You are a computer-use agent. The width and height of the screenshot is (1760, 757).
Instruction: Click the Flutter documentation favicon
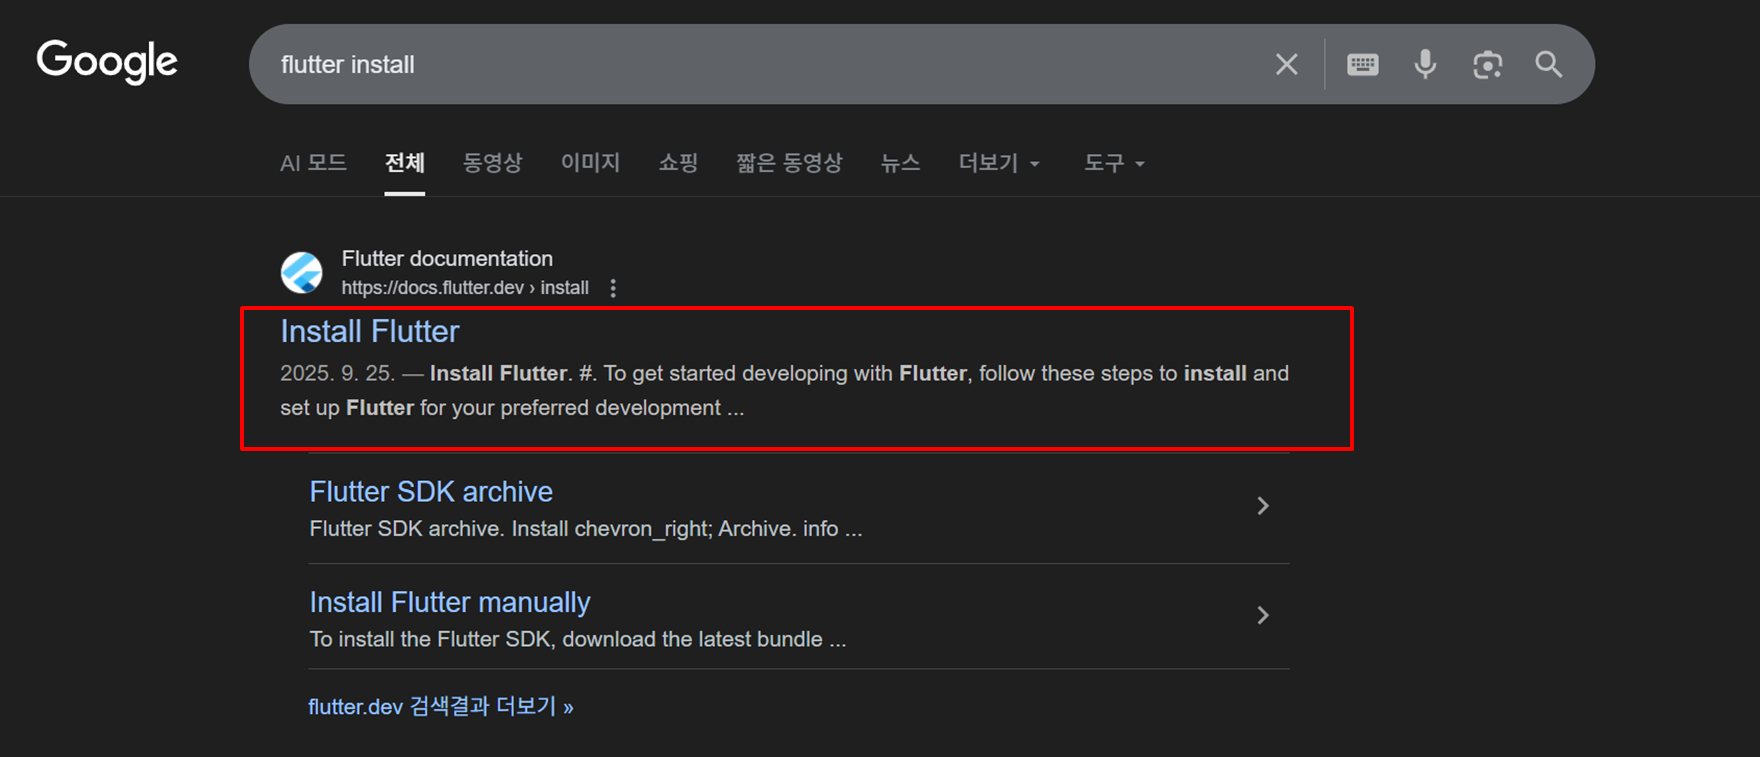coord(301,272)
